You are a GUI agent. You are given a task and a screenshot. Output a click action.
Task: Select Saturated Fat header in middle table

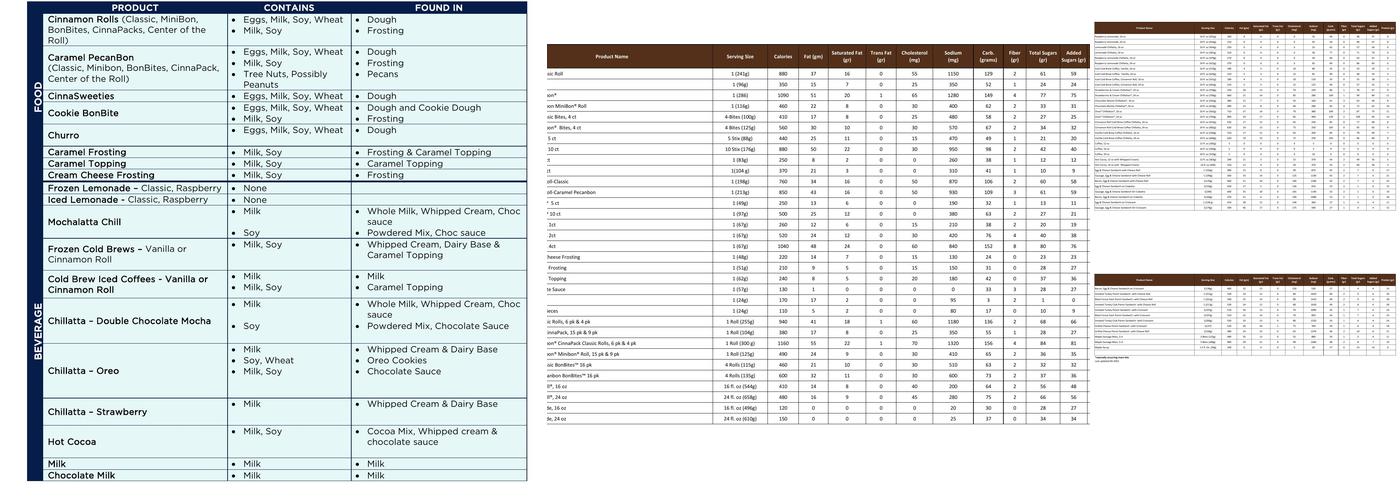click(x=848, y=57)
